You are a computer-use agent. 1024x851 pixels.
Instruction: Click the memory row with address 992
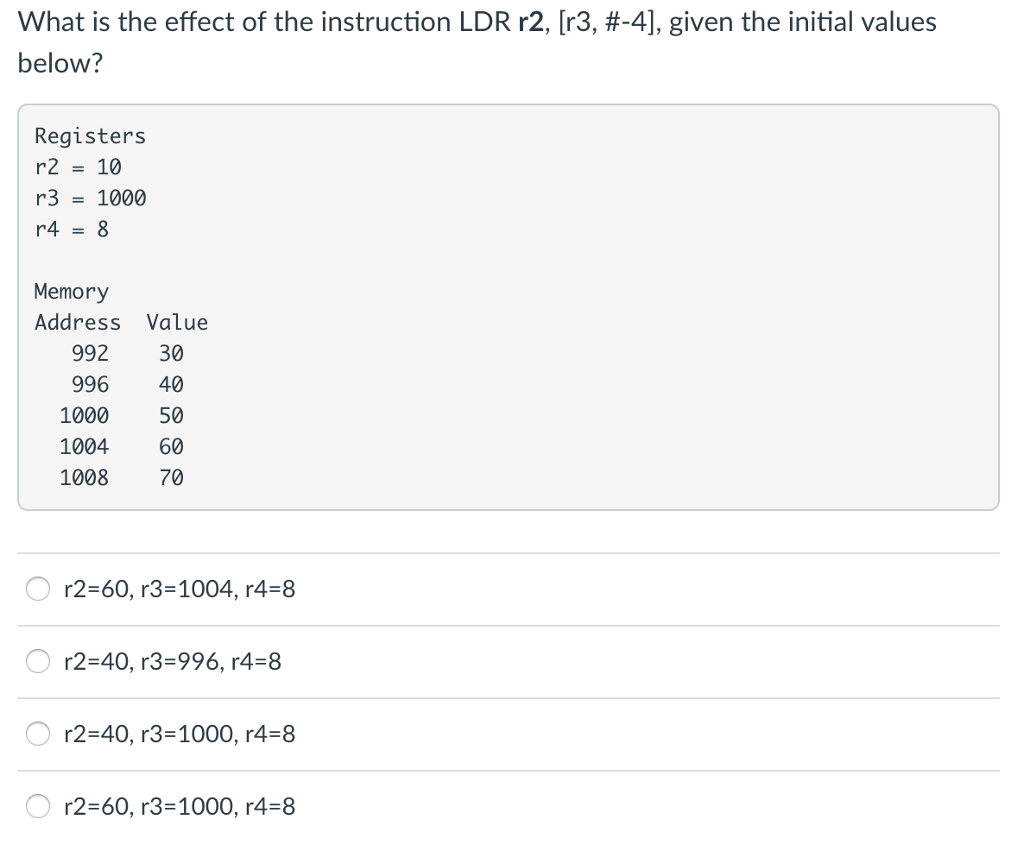tap(130, 353)
